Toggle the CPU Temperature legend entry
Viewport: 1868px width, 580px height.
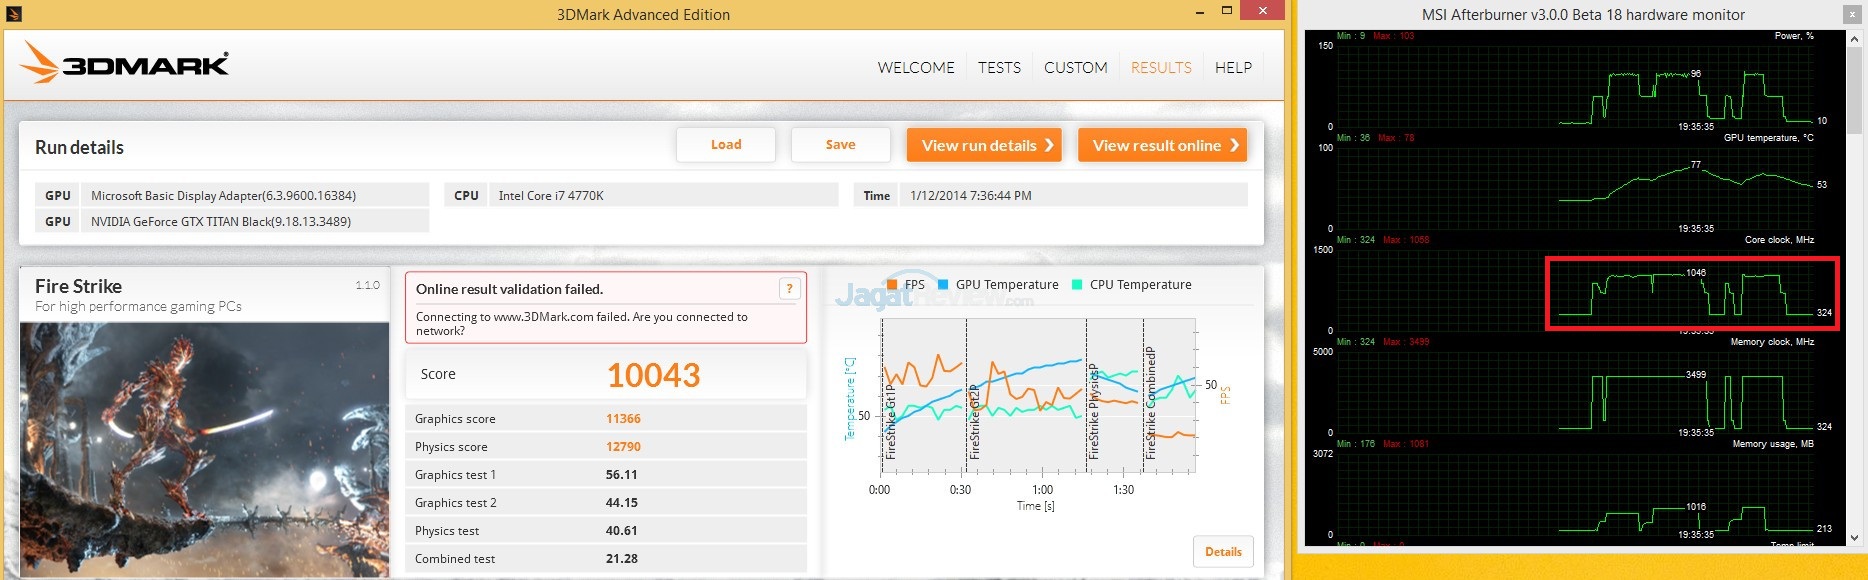pyautogui.click(x=1131, y=285)
